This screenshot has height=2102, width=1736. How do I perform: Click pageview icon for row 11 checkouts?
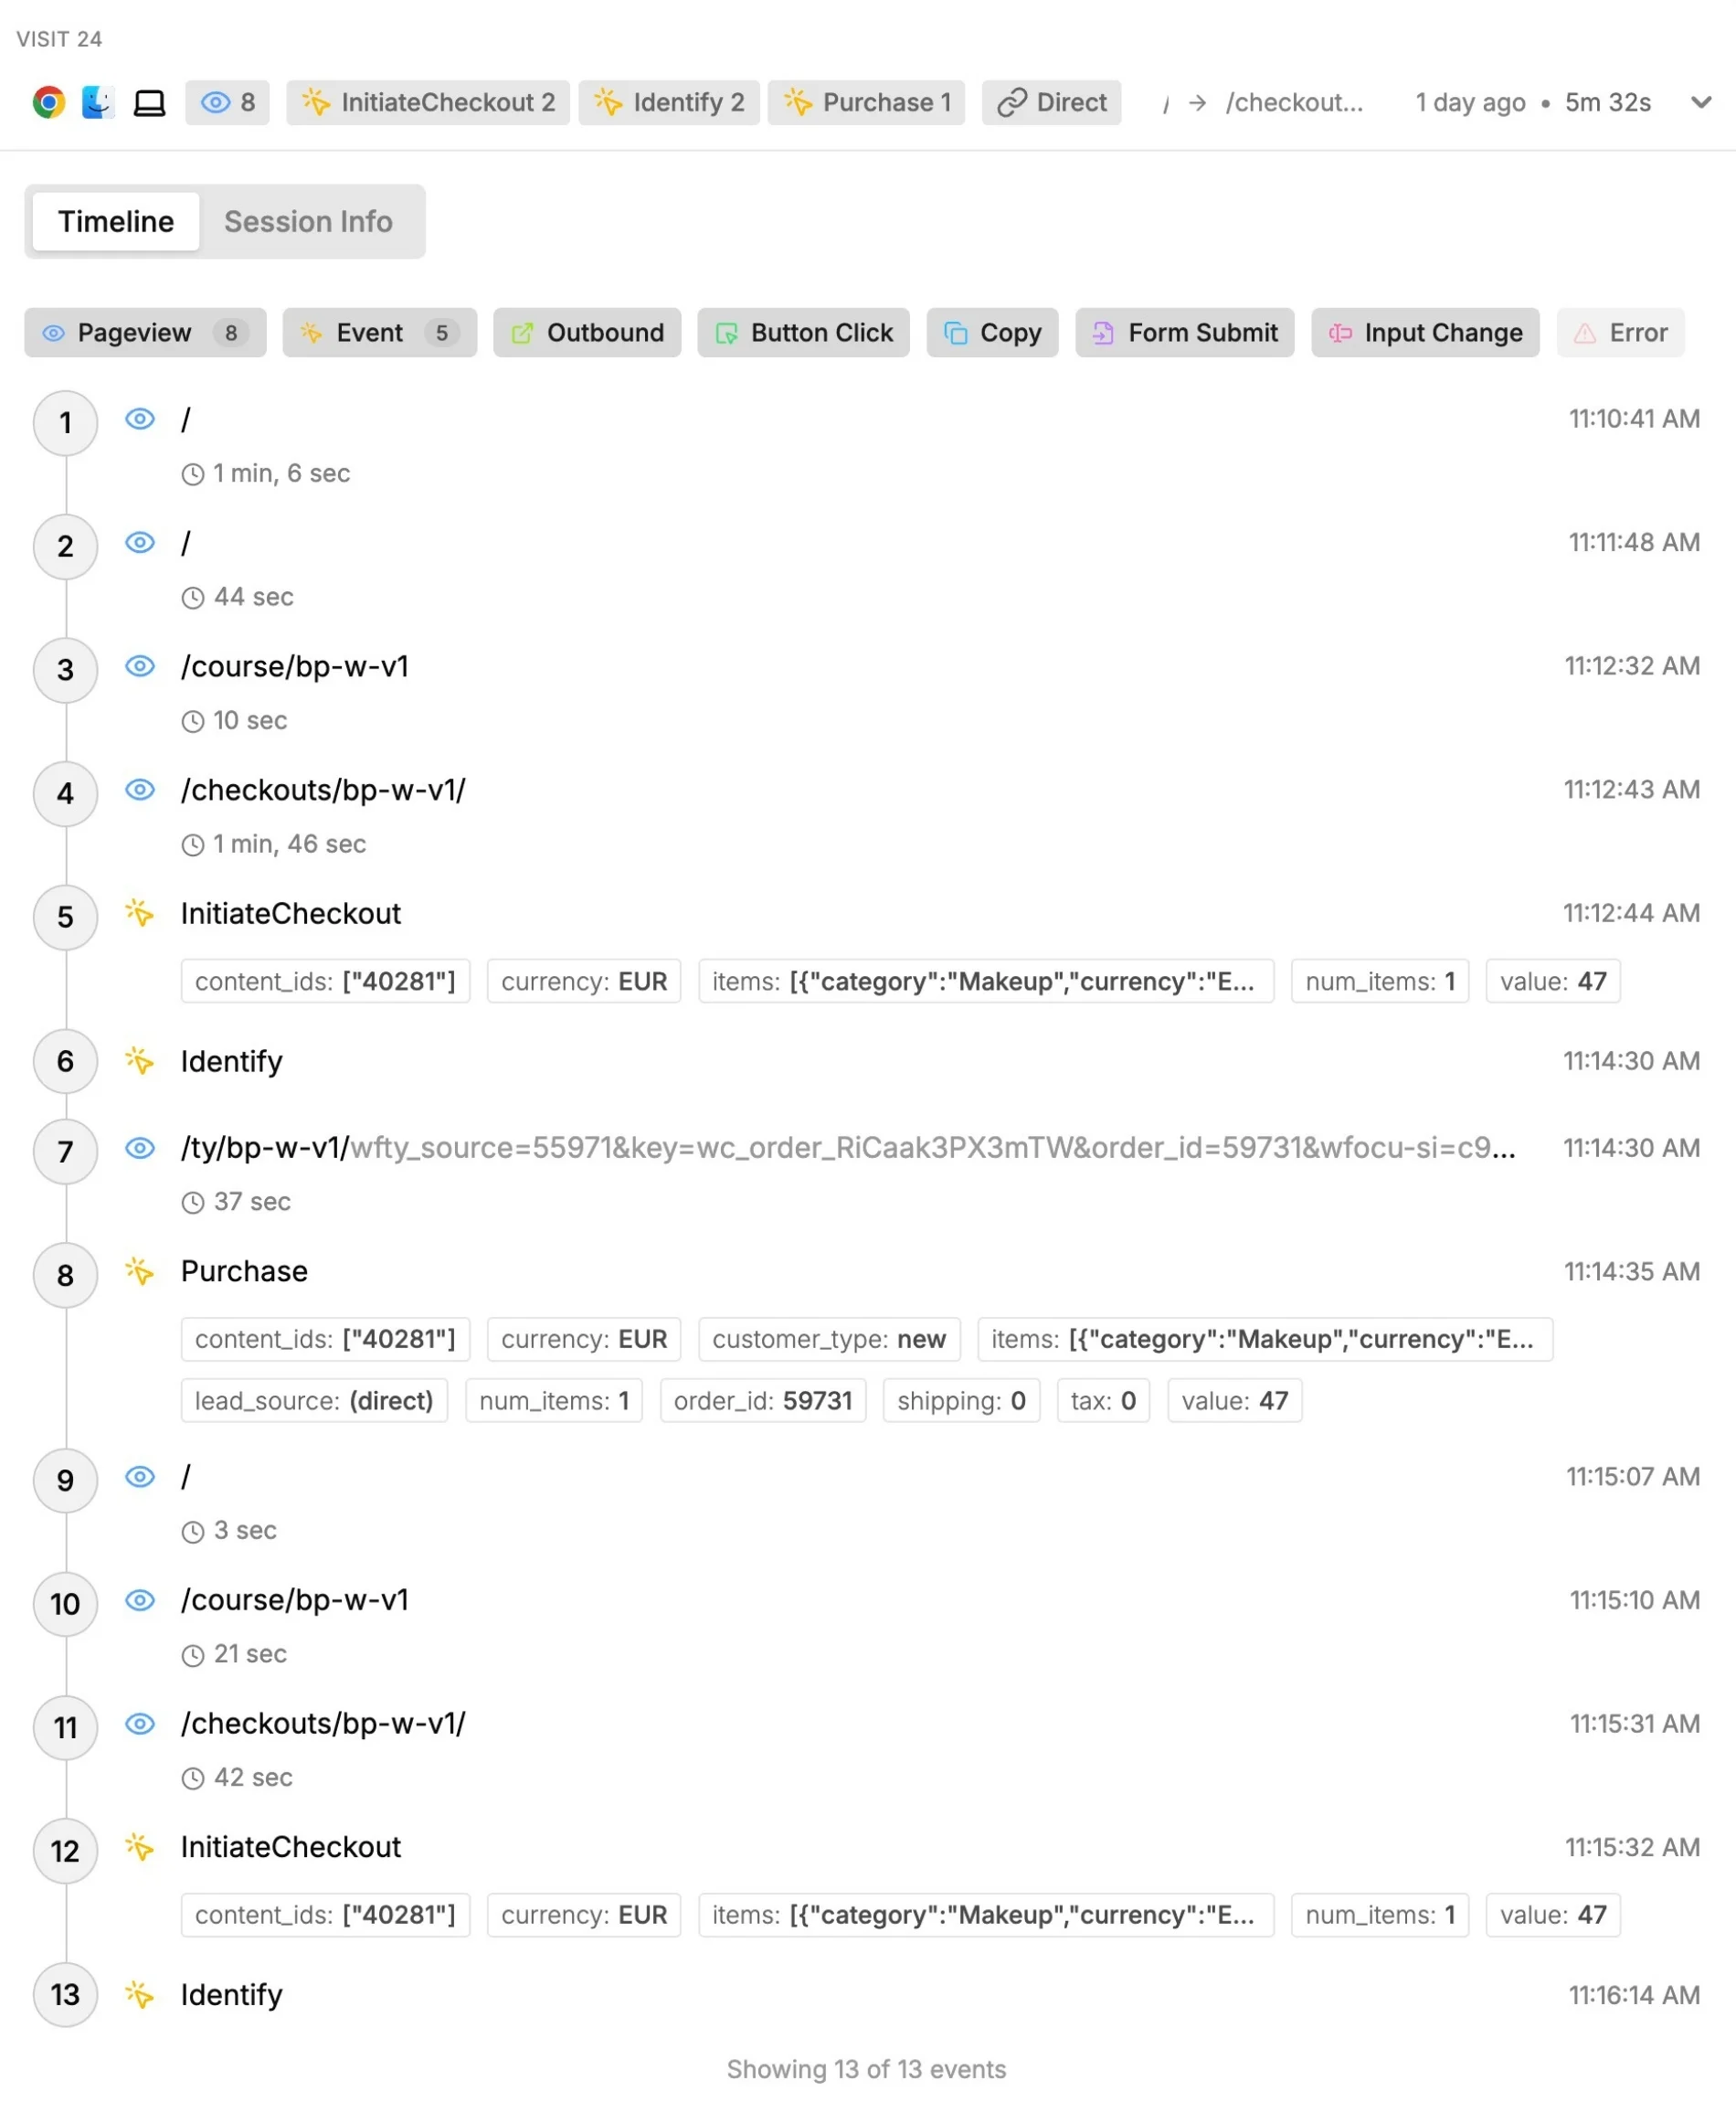tap(140, 1723)
